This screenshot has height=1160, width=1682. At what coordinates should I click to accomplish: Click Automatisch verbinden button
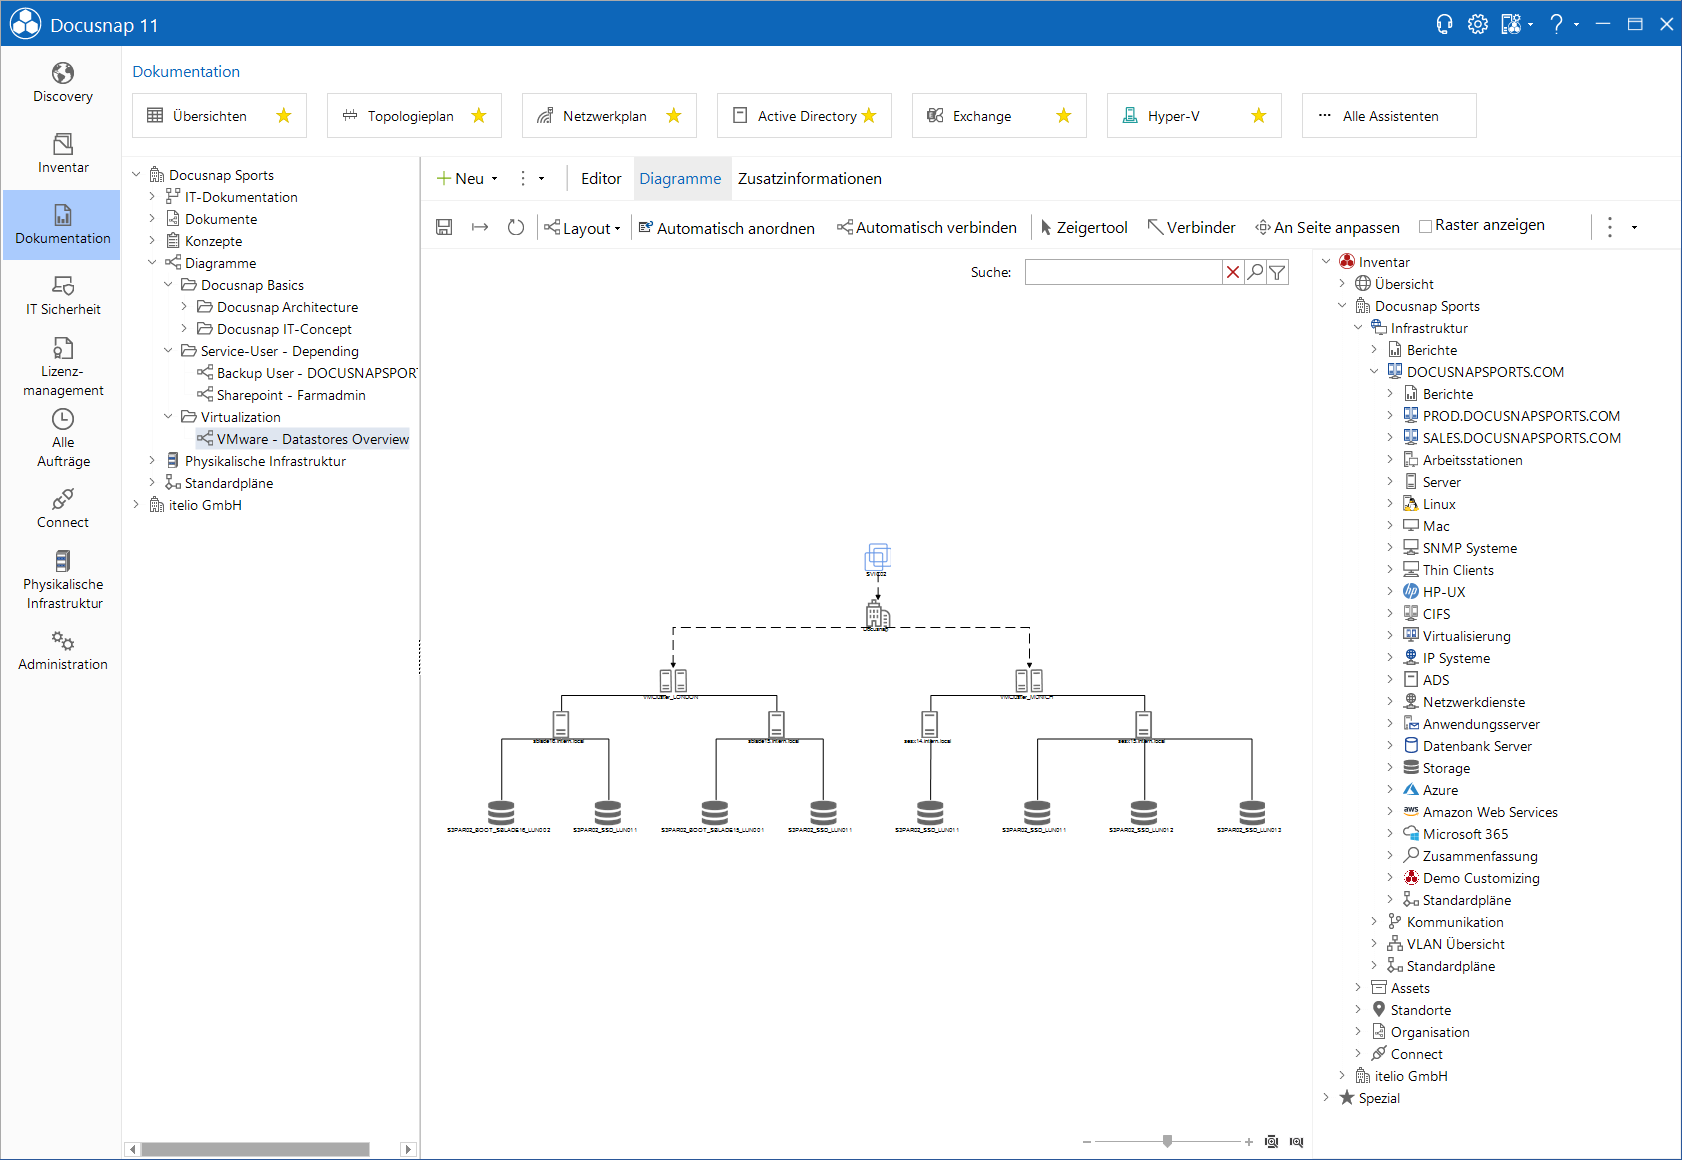[x=927, y=228]
